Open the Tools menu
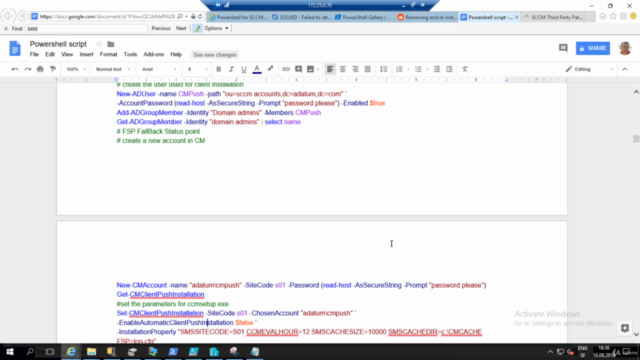The width and height of the screenshot is (640, 360). pyautogui.click(x=130, y=54)
